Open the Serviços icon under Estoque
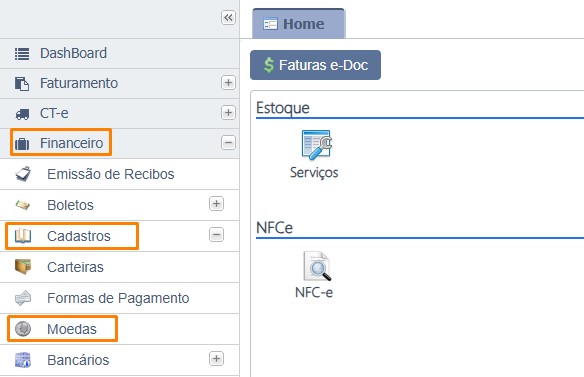The height and width of the screenshot is (377, 584). 316,145
